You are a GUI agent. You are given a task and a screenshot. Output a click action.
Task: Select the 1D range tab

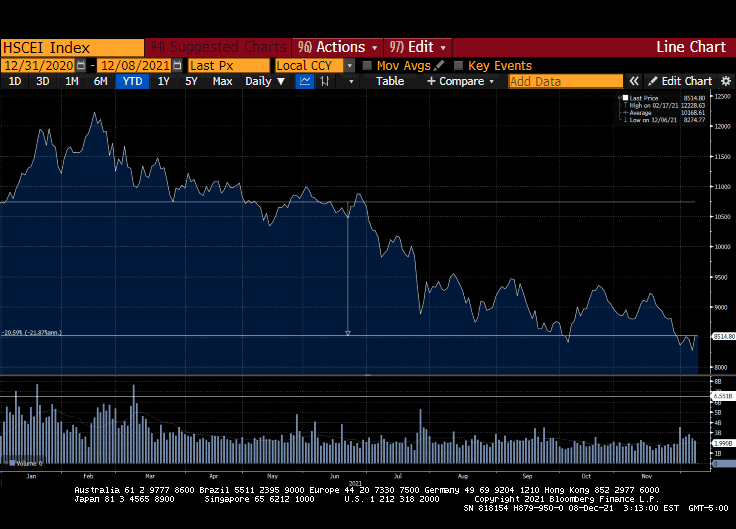click(15, 81)
